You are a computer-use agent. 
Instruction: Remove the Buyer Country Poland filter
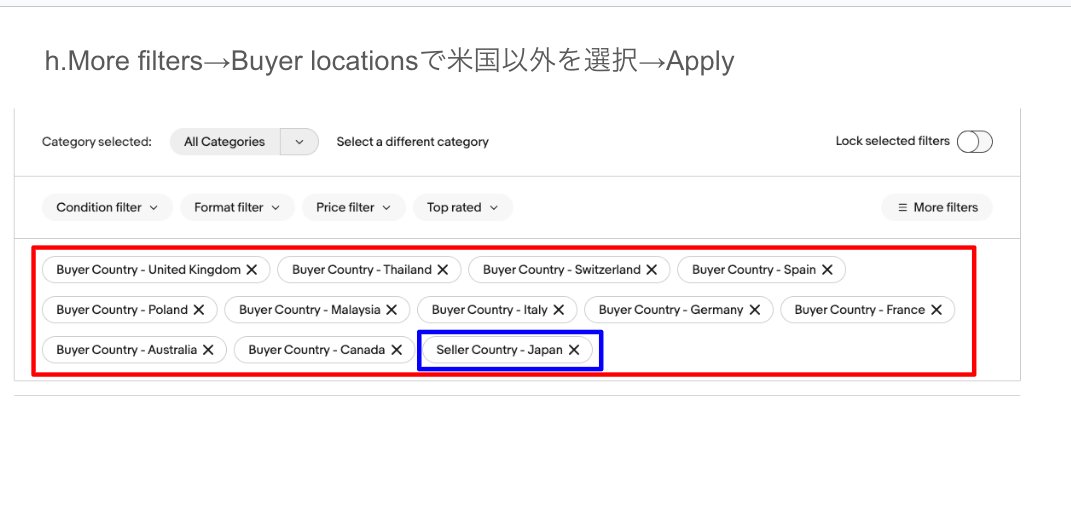199,310
